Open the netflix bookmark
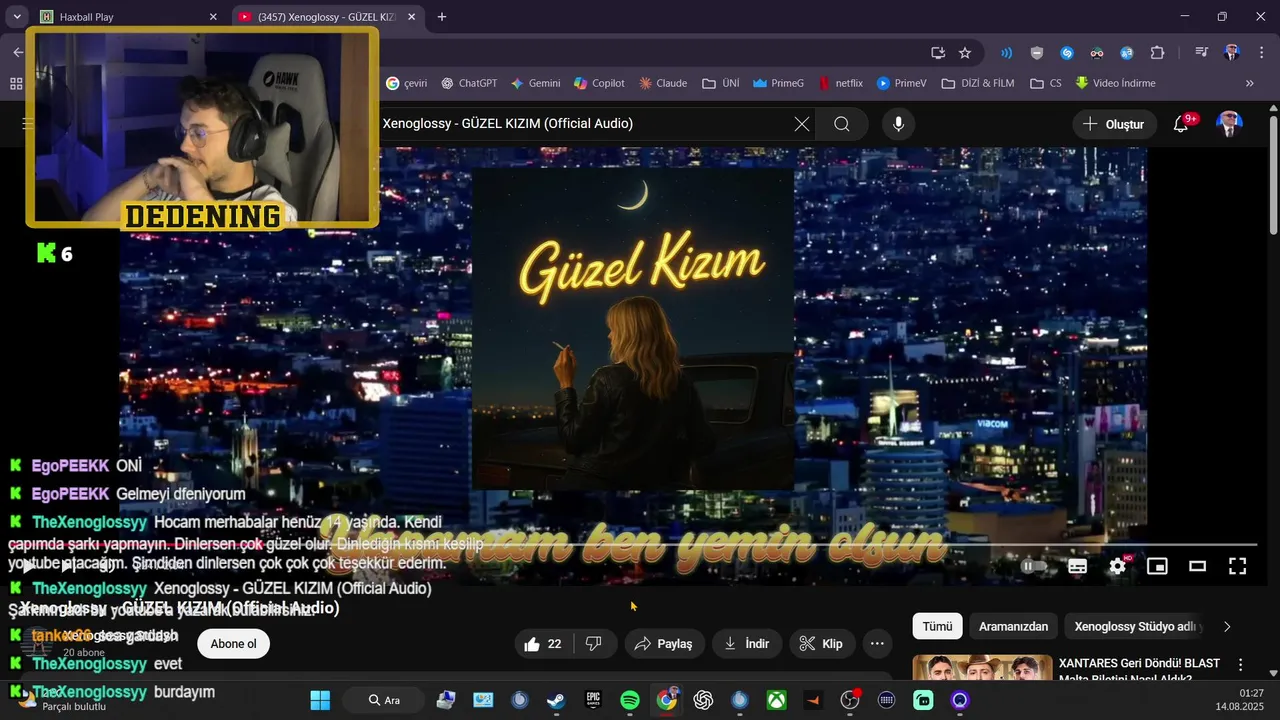The width and height of the screenshot is (1280, 720). pos(840,83)
